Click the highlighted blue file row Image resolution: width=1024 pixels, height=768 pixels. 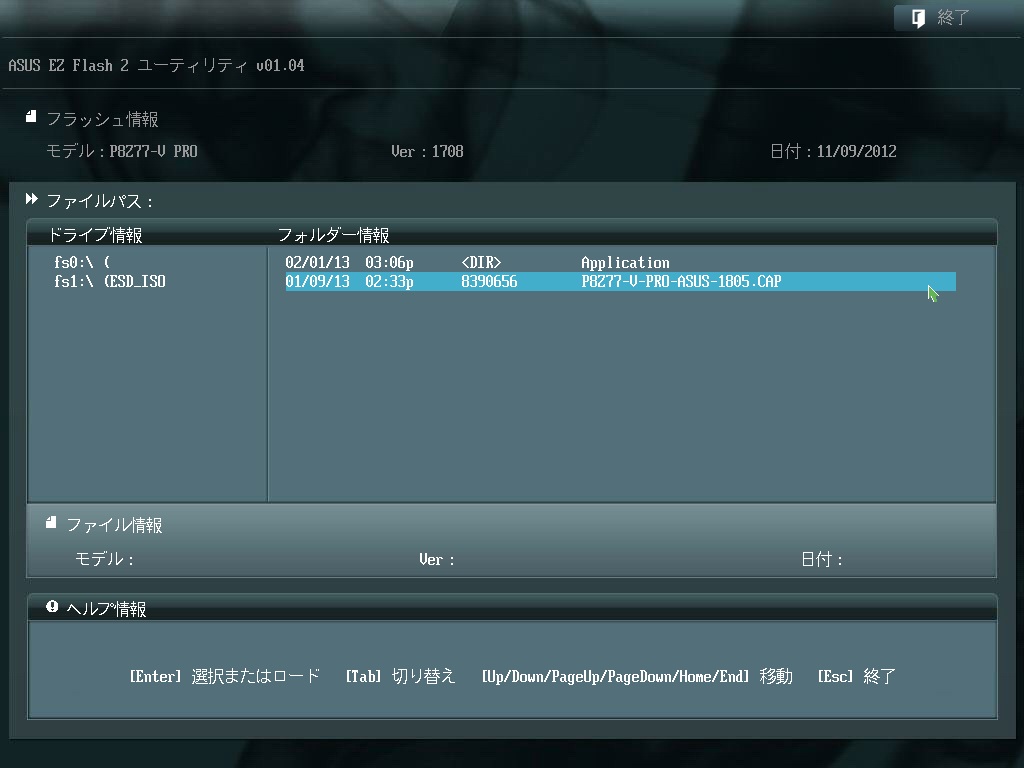(x=620, y=281)
